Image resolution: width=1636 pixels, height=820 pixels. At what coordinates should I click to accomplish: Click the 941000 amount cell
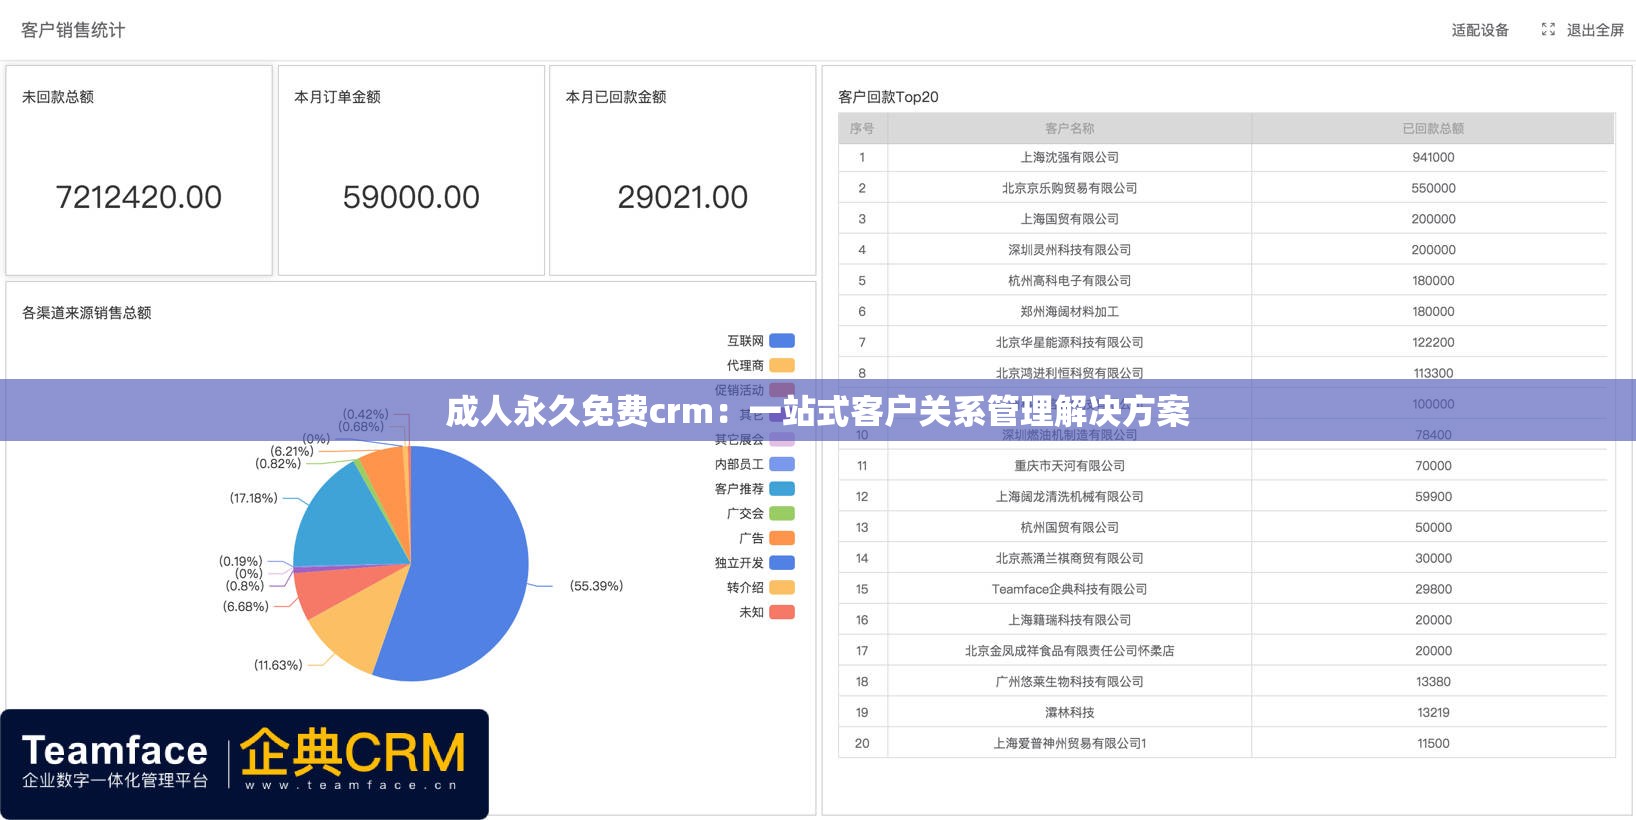pos(1433,157)
